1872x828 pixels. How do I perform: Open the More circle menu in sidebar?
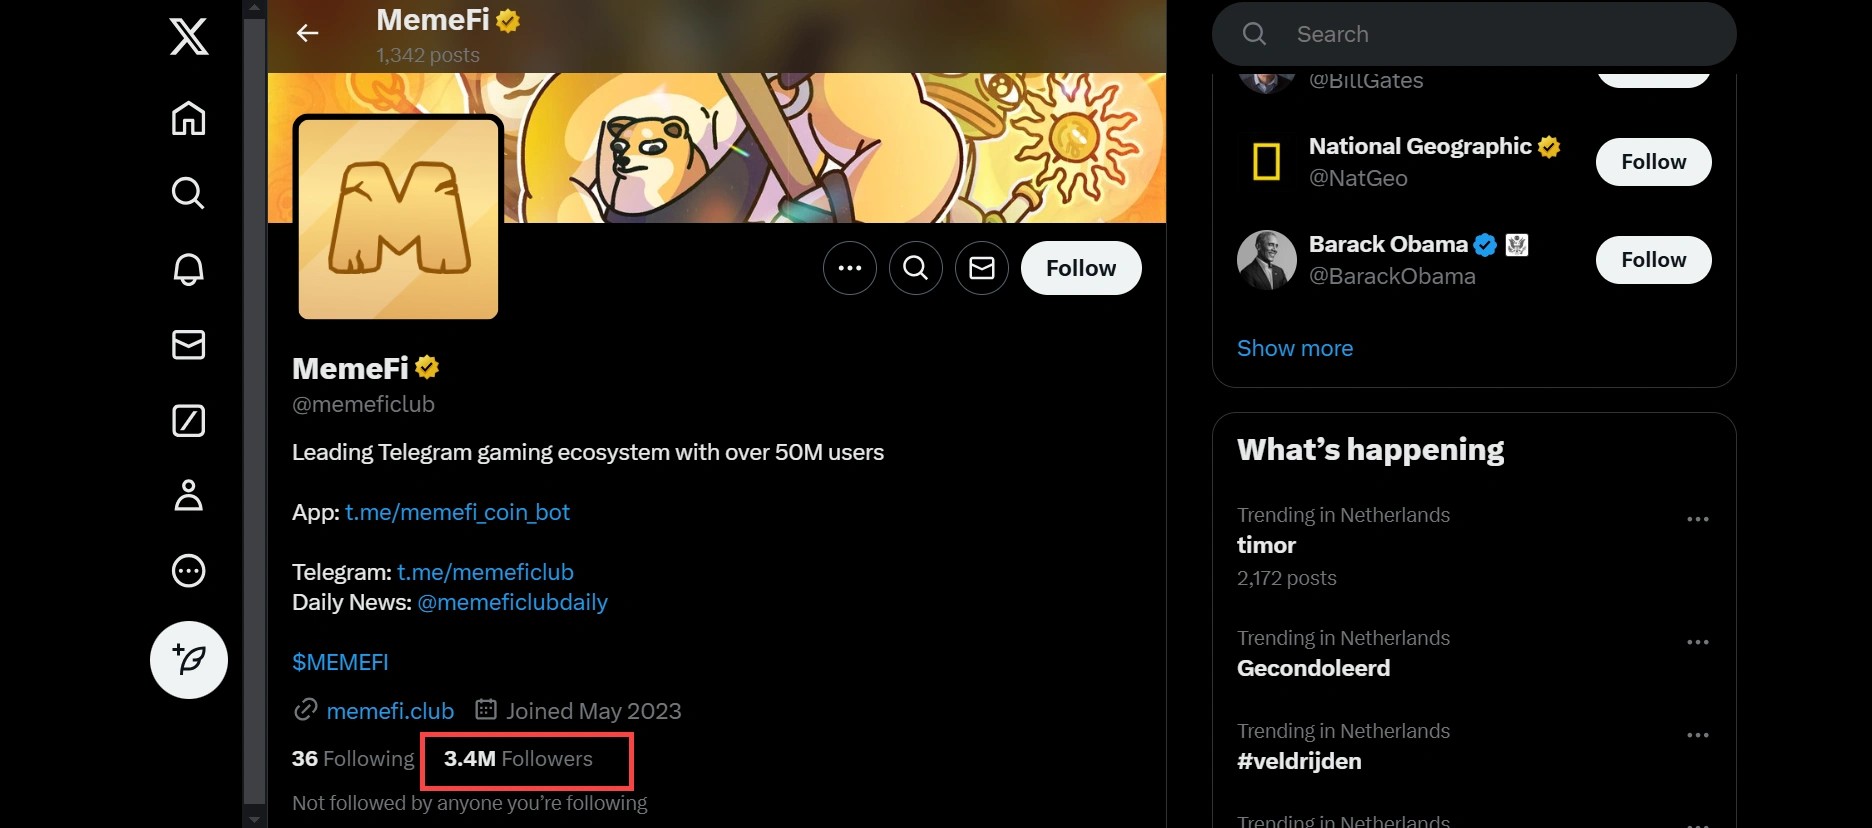pos(189,571)
